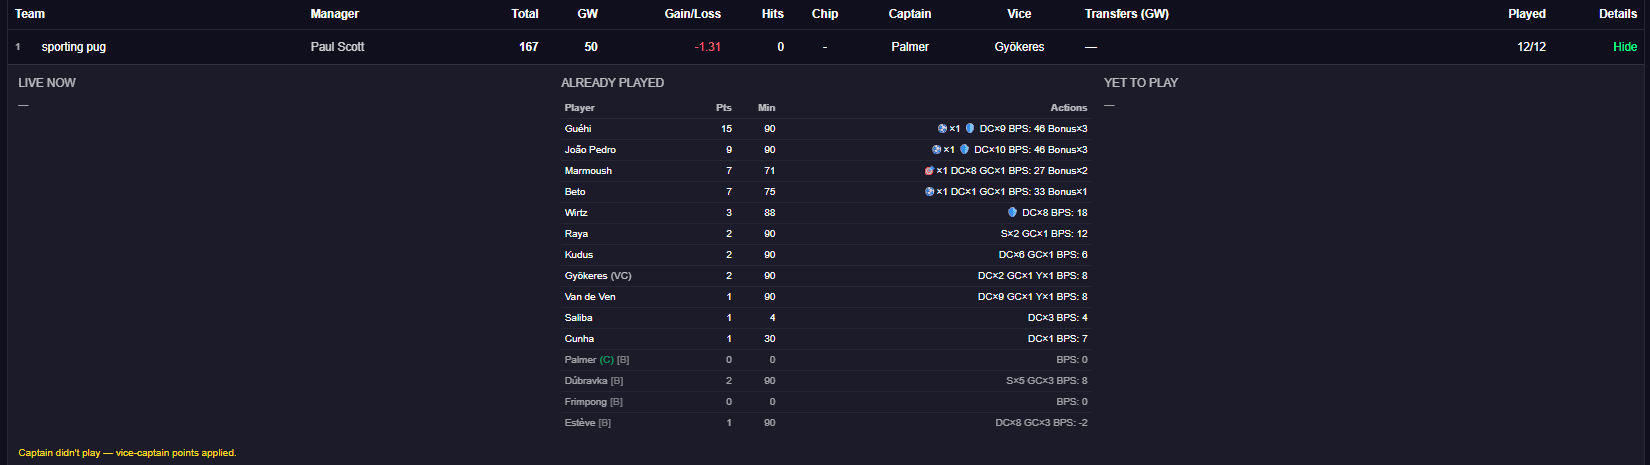Click Guéhi's clean sheet shield icon
1650x465 pixels.
pos(970,129)
